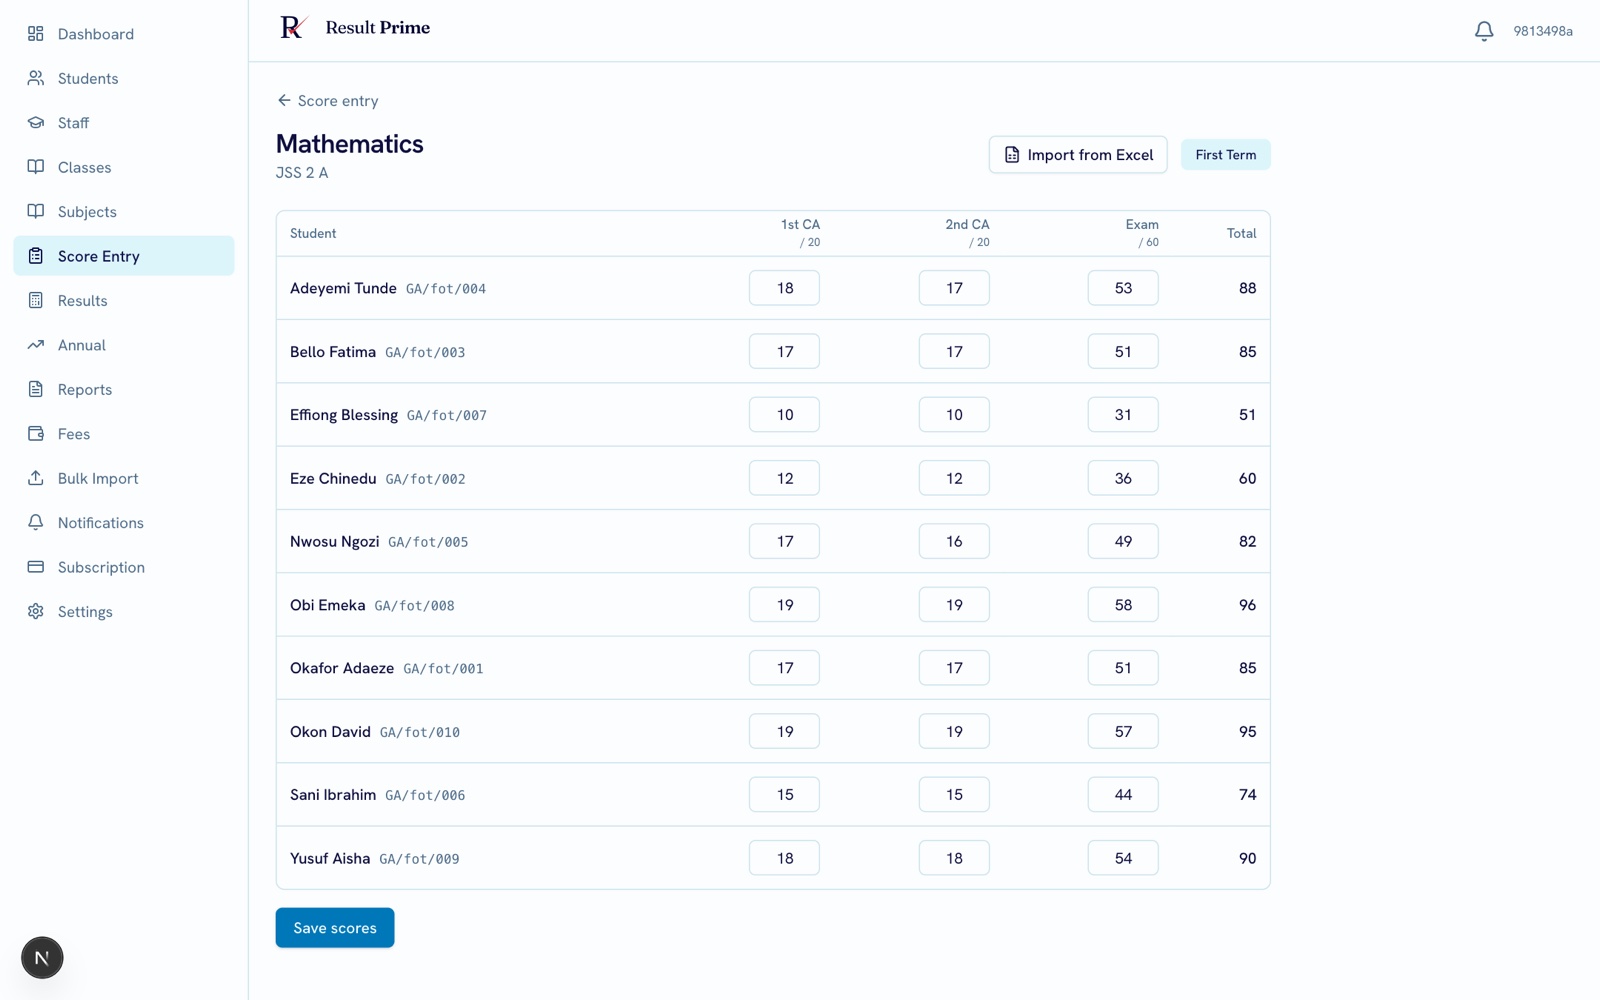Edit Nwosu Ngozi's 2nd CA score
The width and height of the screenshot is (1600, 1000).
click(954, 541)
